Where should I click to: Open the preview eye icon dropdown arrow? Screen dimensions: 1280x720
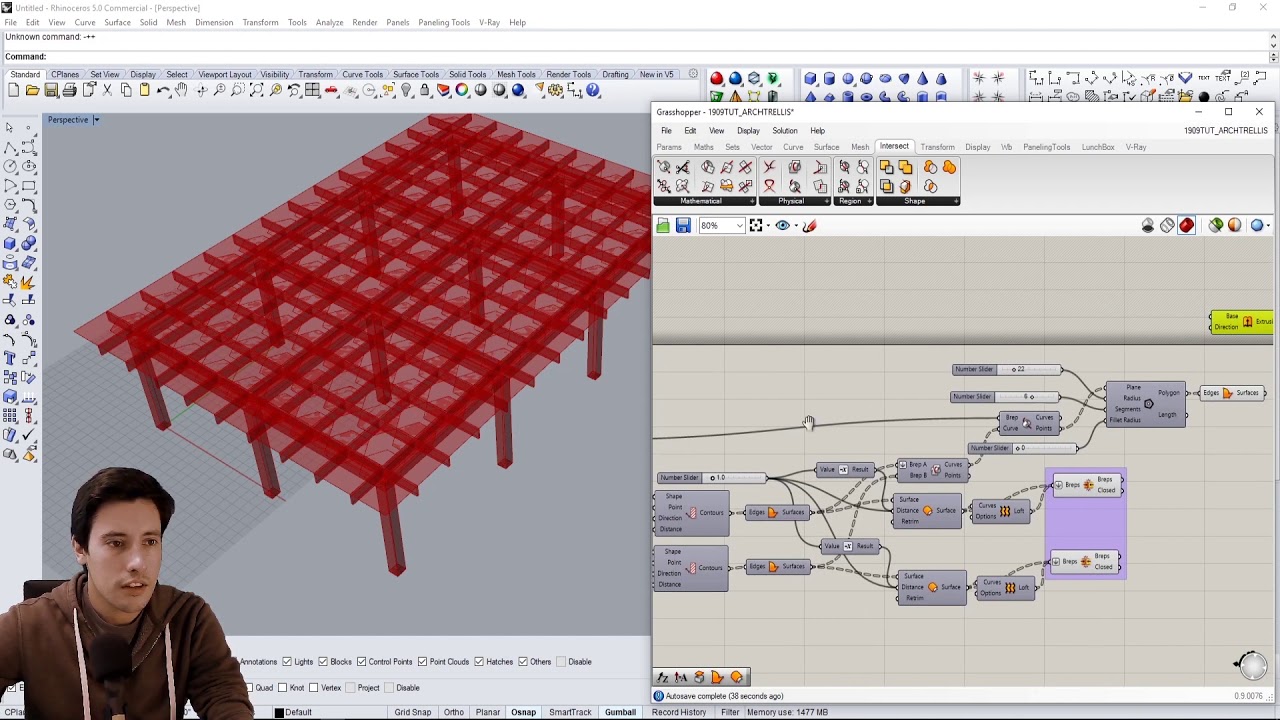[795, 226]
